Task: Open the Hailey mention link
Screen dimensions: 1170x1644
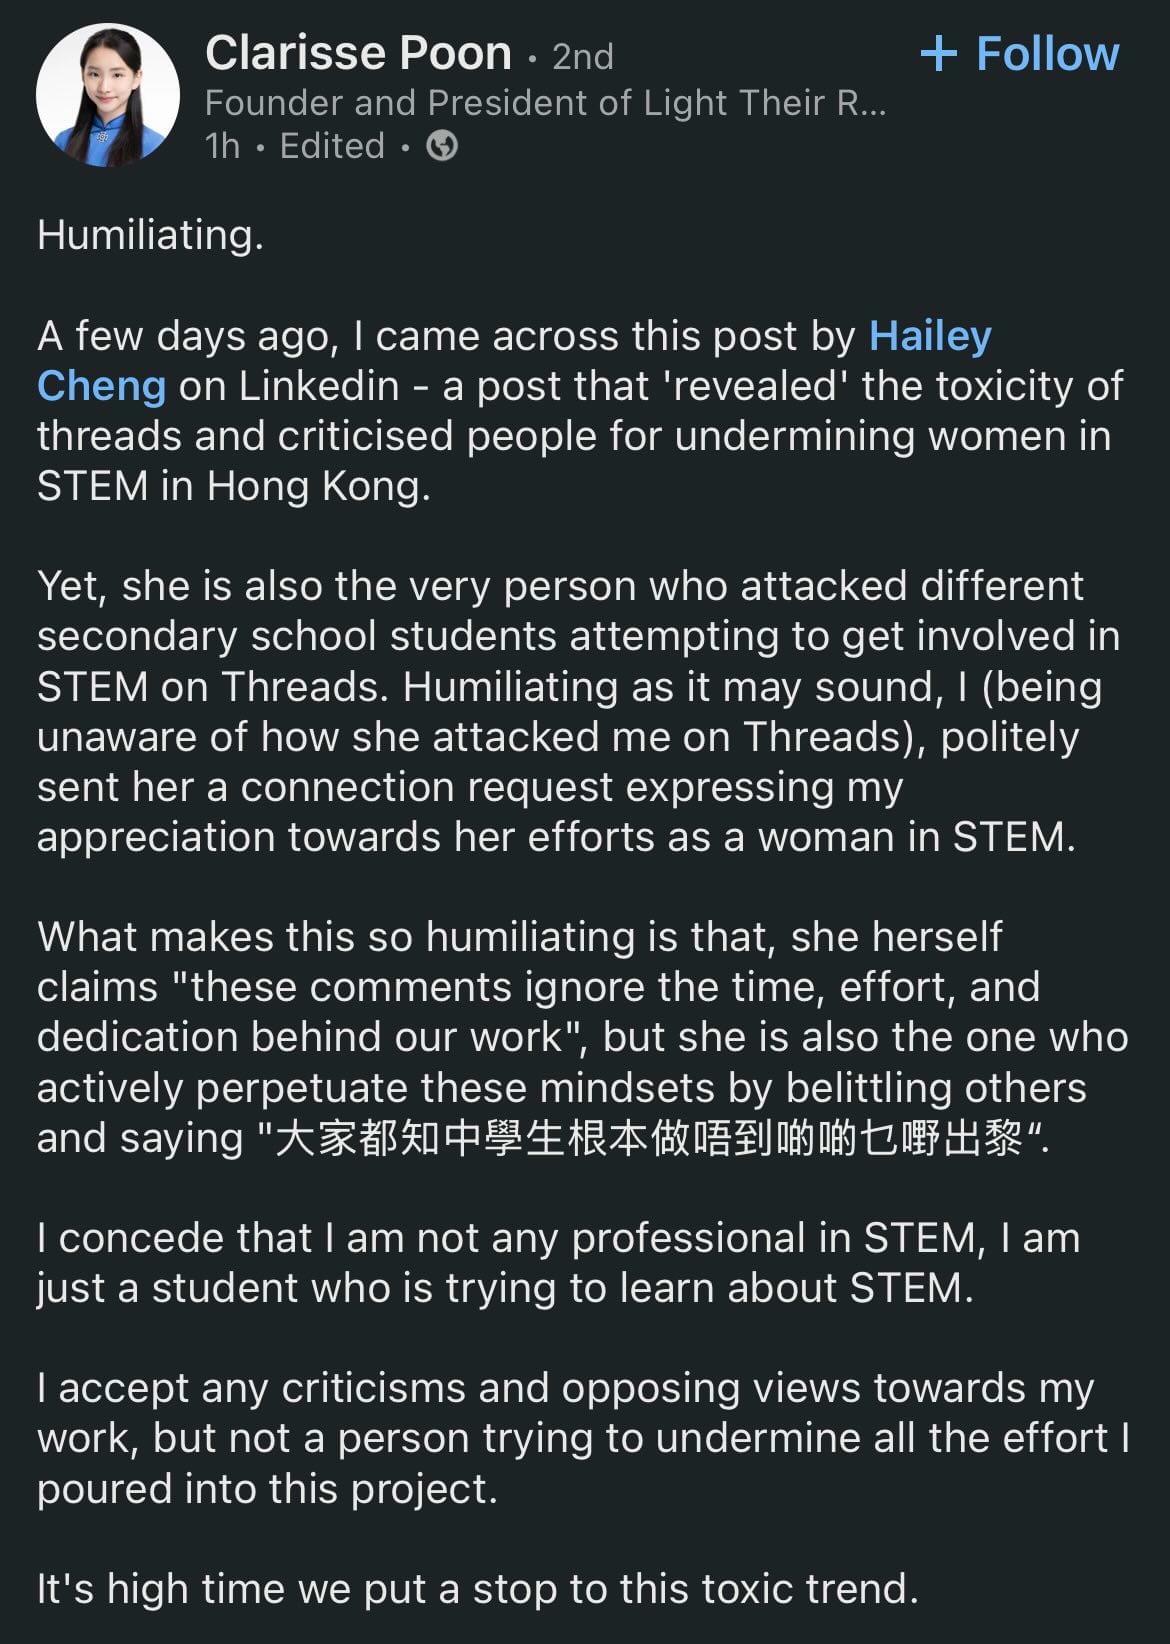Action: point(930,336)
